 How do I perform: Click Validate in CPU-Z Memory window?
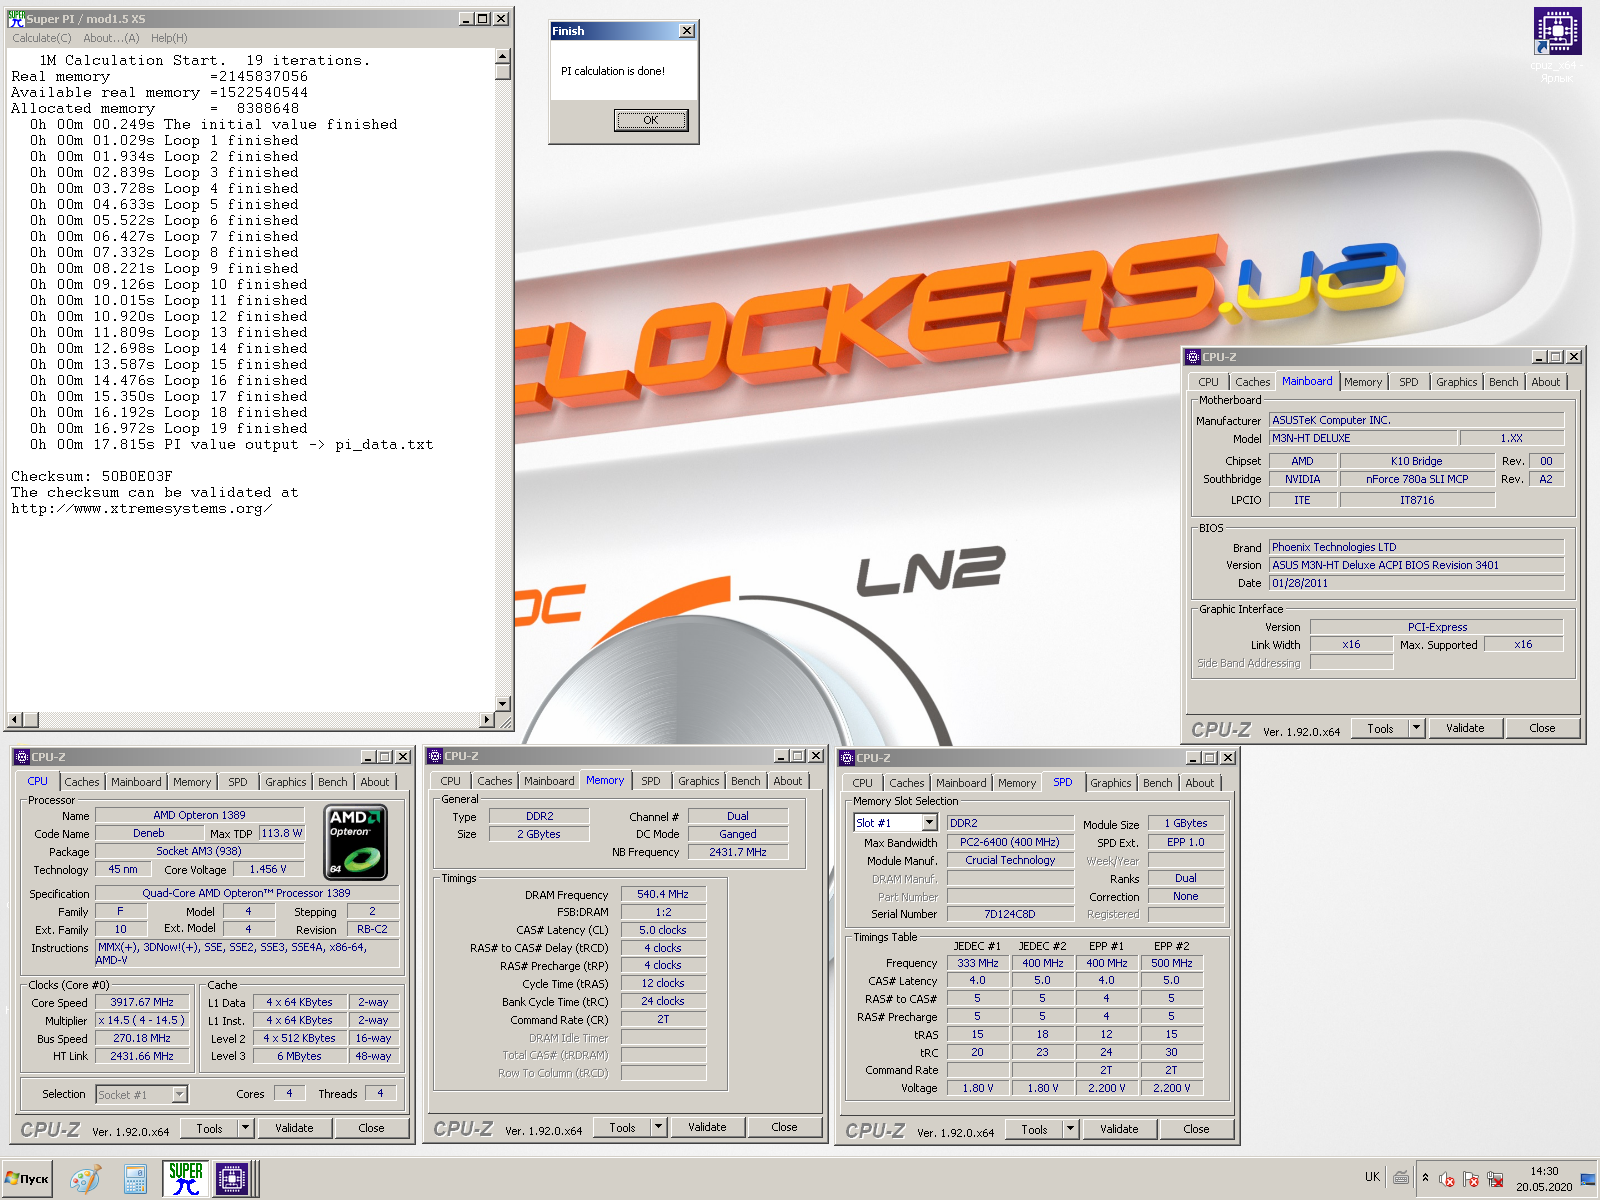[707, 1127]
